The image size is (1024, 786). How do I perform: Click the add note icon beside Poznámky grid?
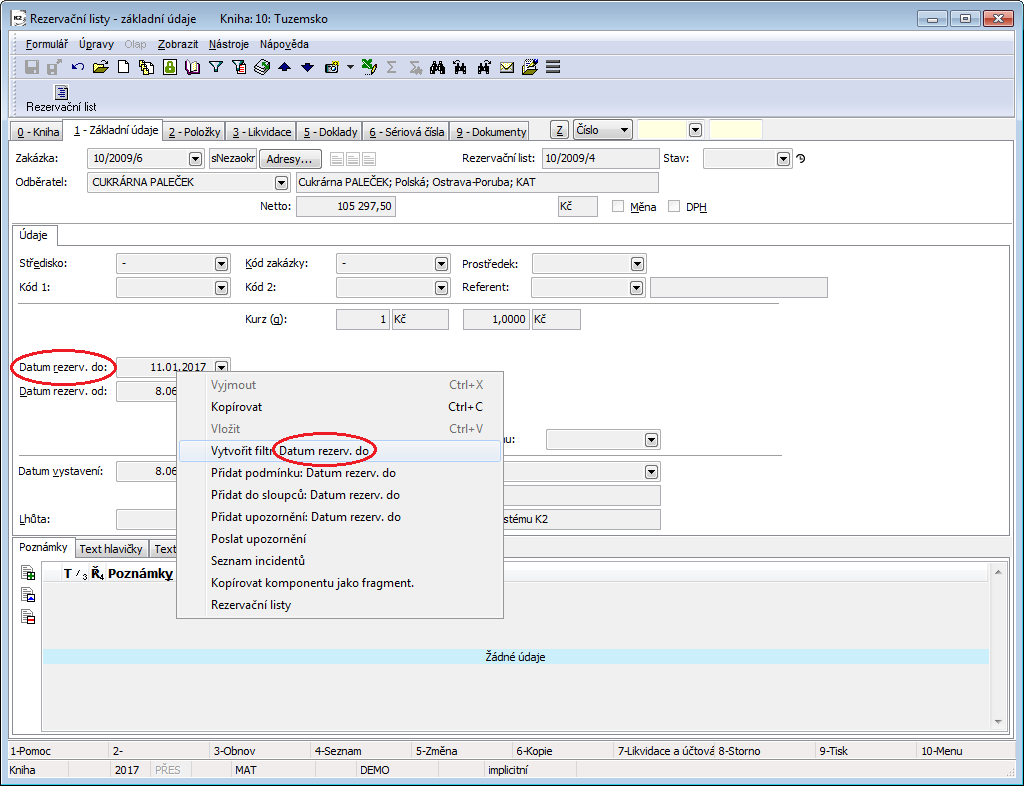29,574
